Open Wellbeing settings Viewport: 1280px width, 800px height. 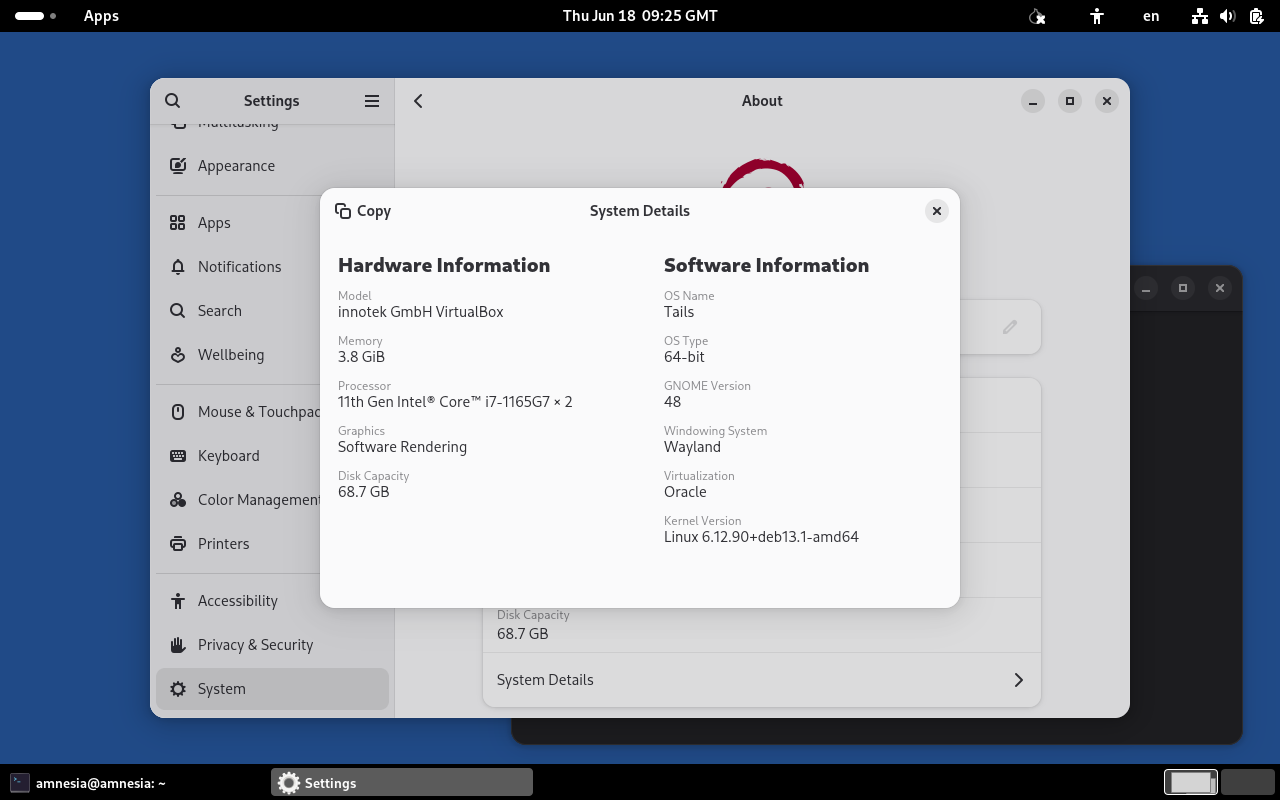(272, 355)
